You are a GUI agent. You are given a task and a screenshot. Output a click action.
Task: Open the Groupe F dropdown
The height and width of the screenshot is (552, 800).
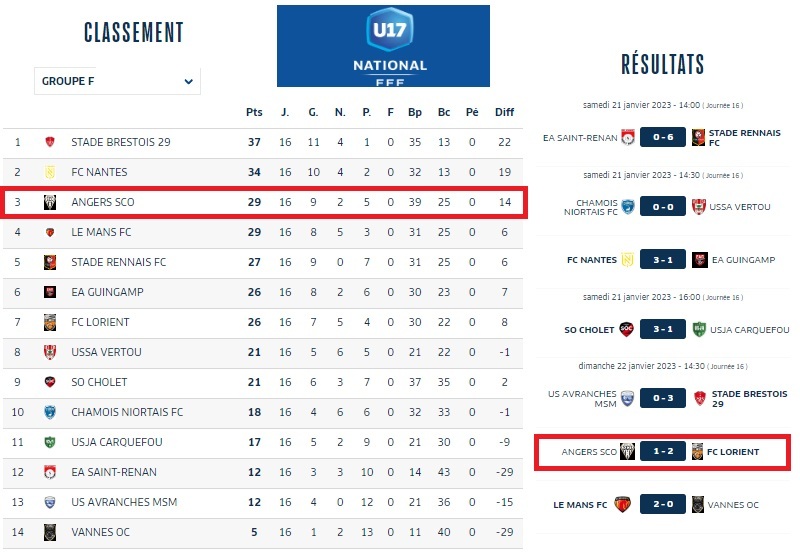click(x=117, y=82)
